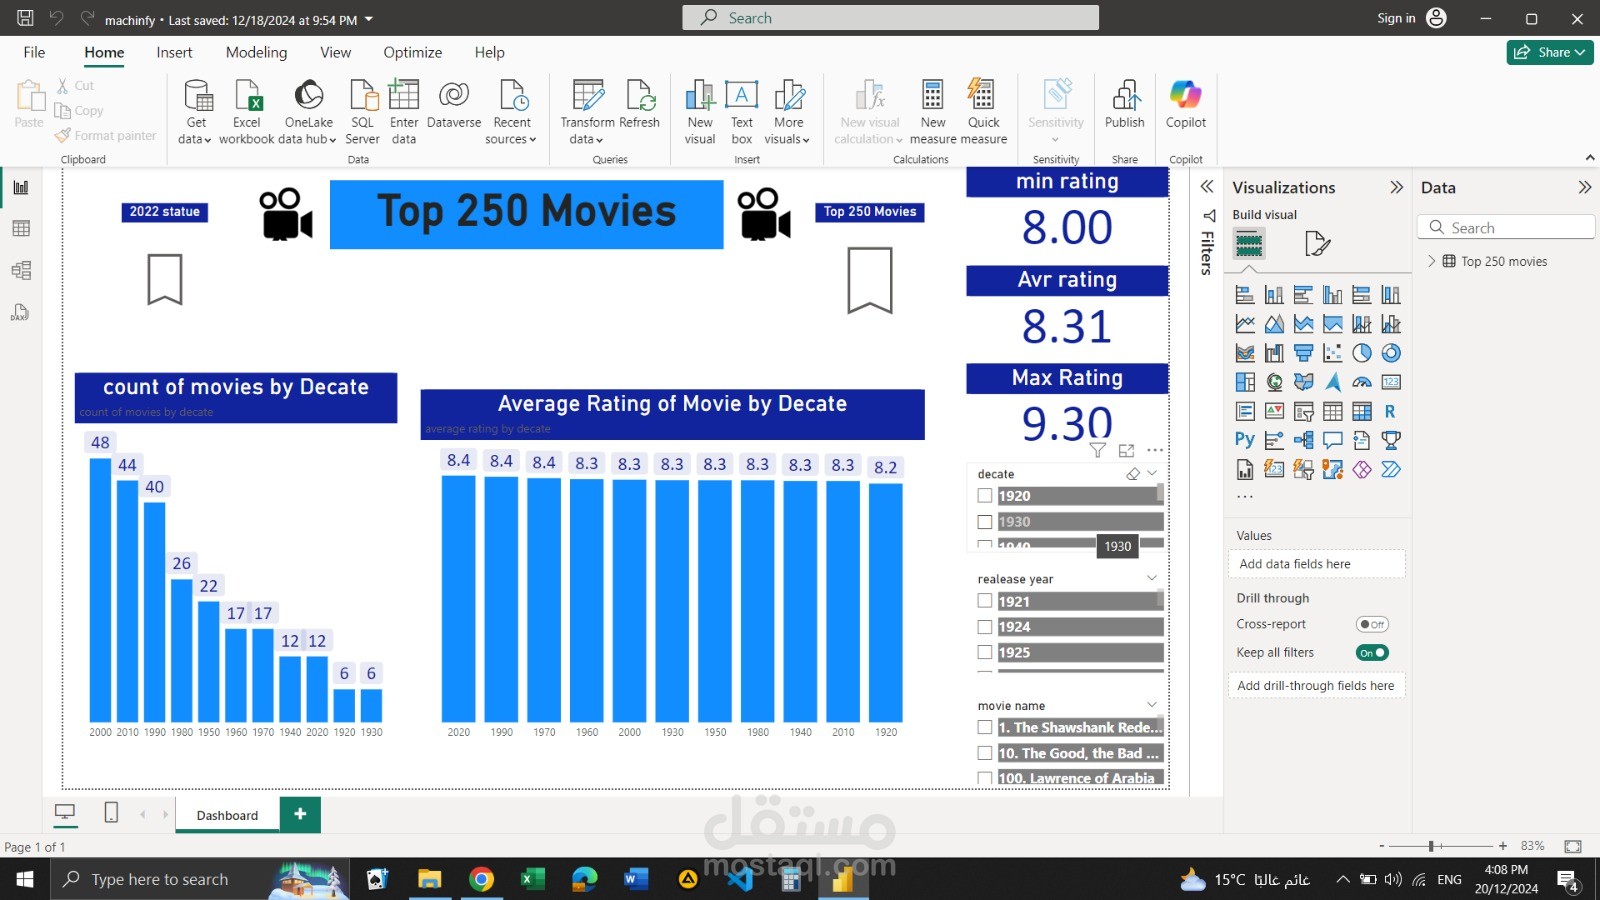The image size is (1600, 900).
Task: Select the Python visual icon
Action: [1245, 440]
